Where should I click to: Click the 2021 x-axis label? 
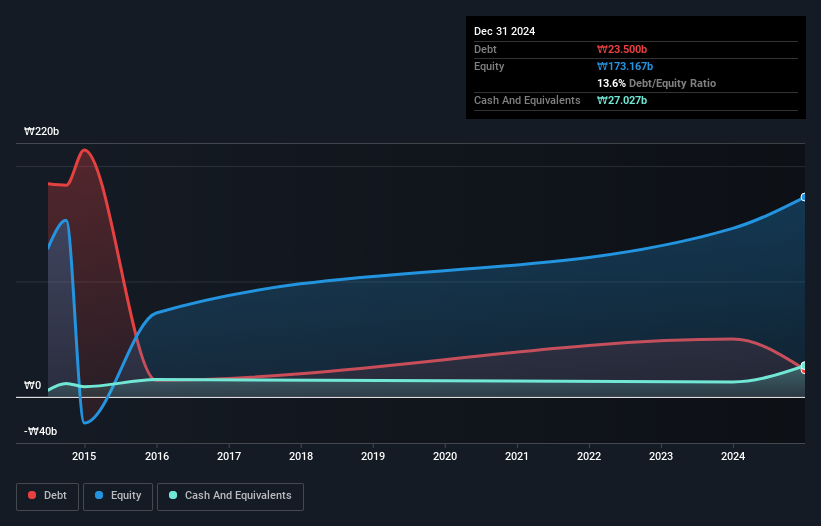pyautogui.click(x=517, y=456)
